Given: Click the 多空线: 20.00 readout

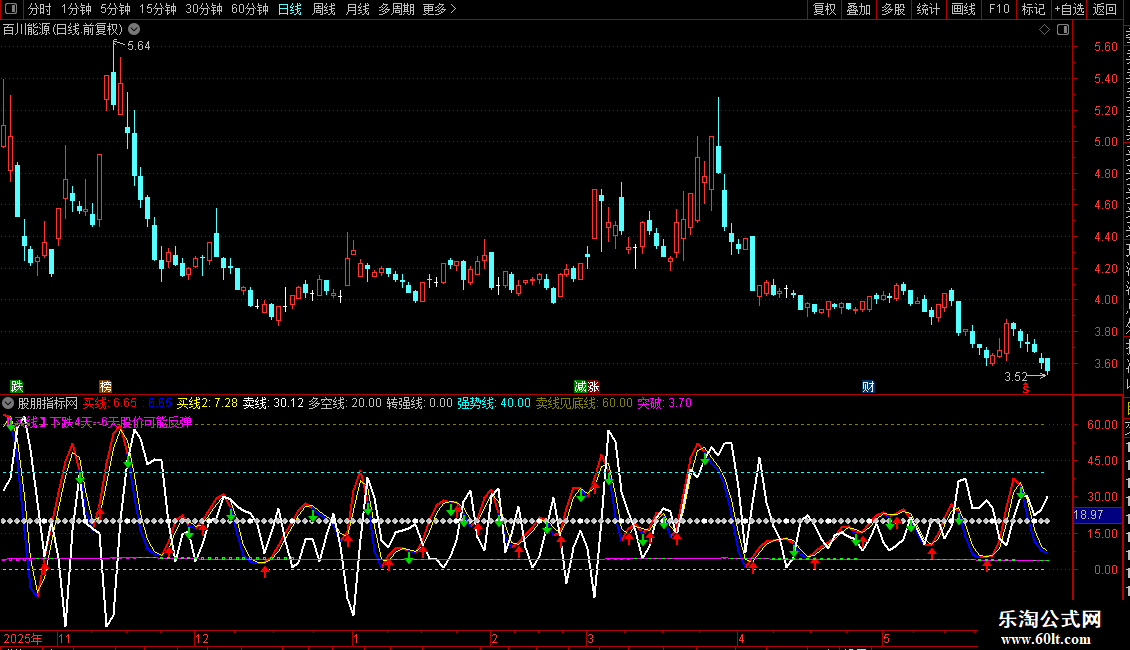Looking at the screenshot, I should (x=345, y=404).
